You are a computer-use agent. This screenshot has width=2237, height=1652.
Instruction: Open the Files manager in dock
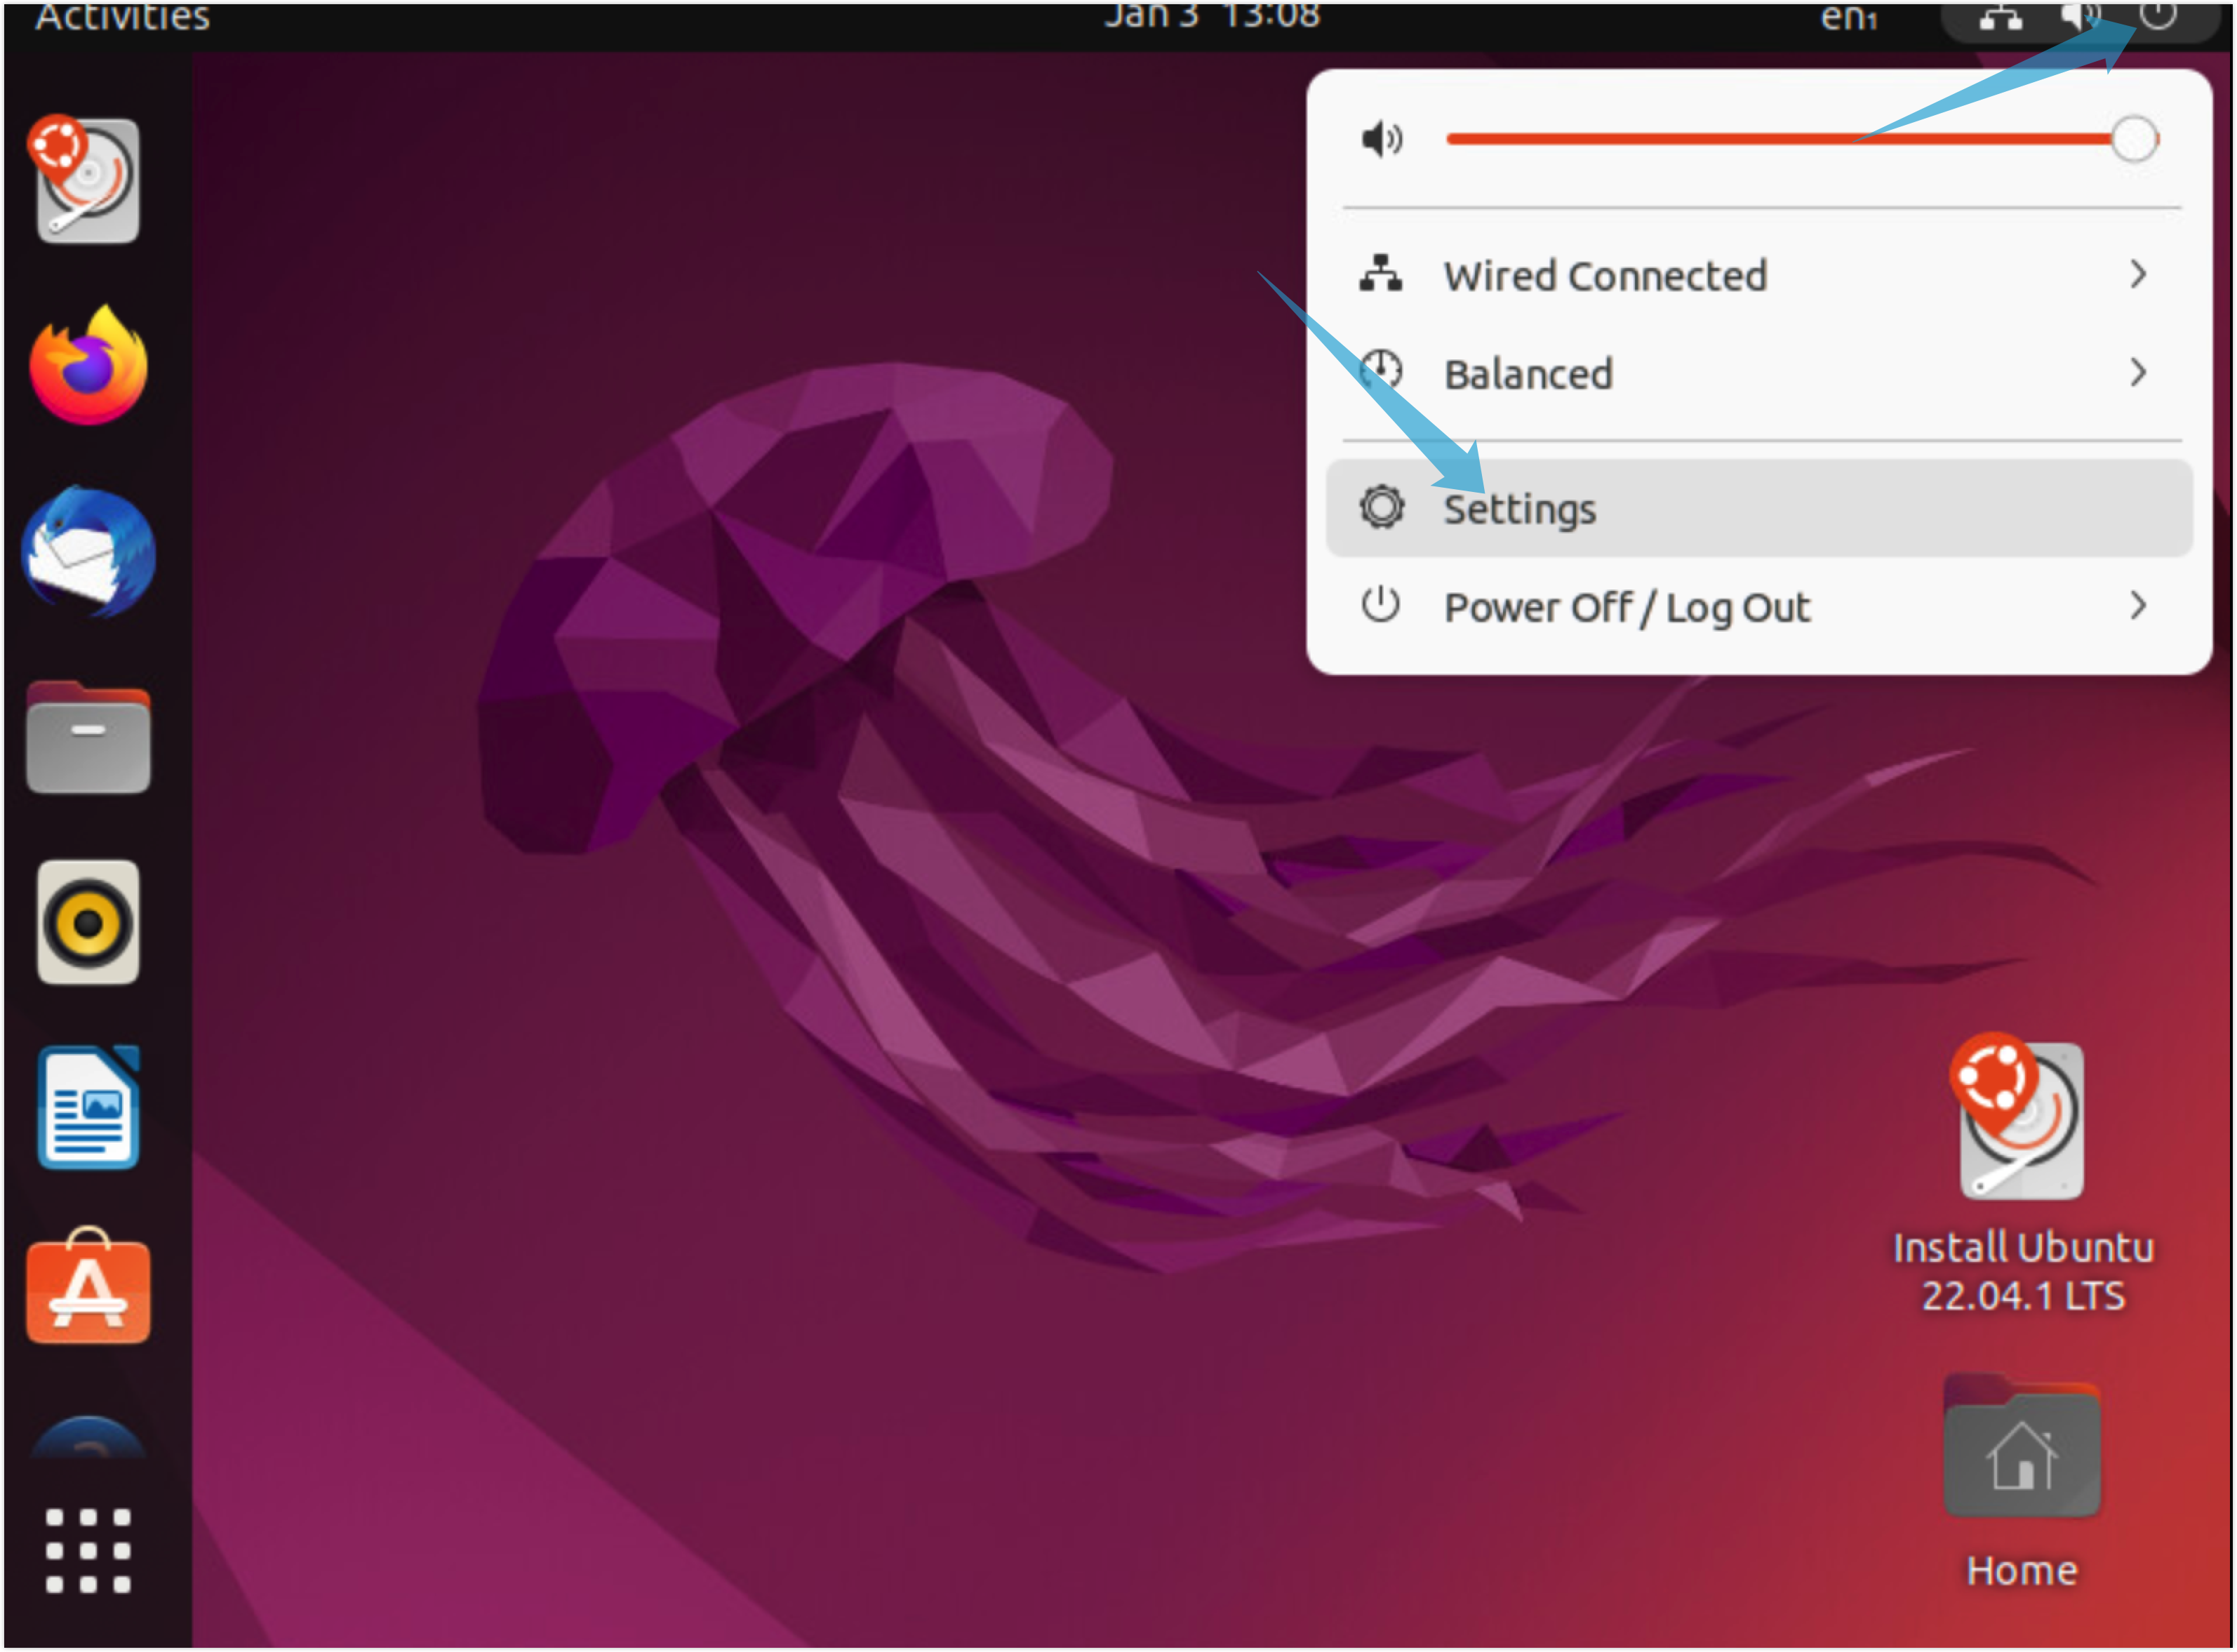coord(88,738)
